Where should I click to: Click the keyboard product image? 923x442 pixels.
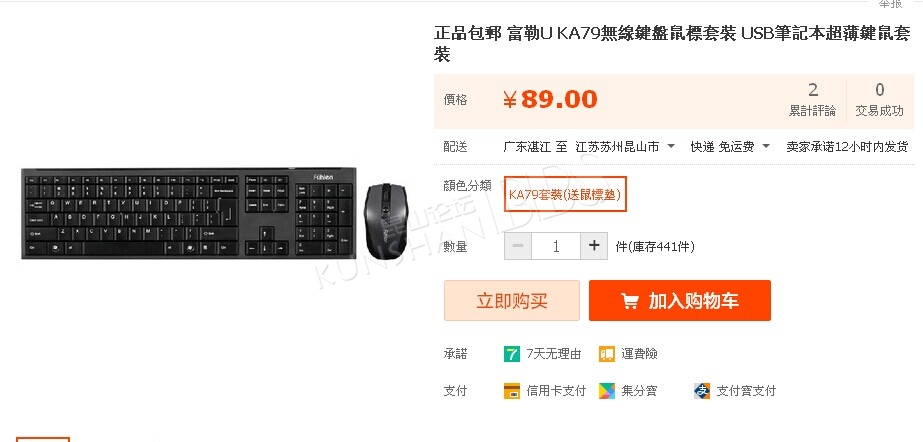click(188, 213)
